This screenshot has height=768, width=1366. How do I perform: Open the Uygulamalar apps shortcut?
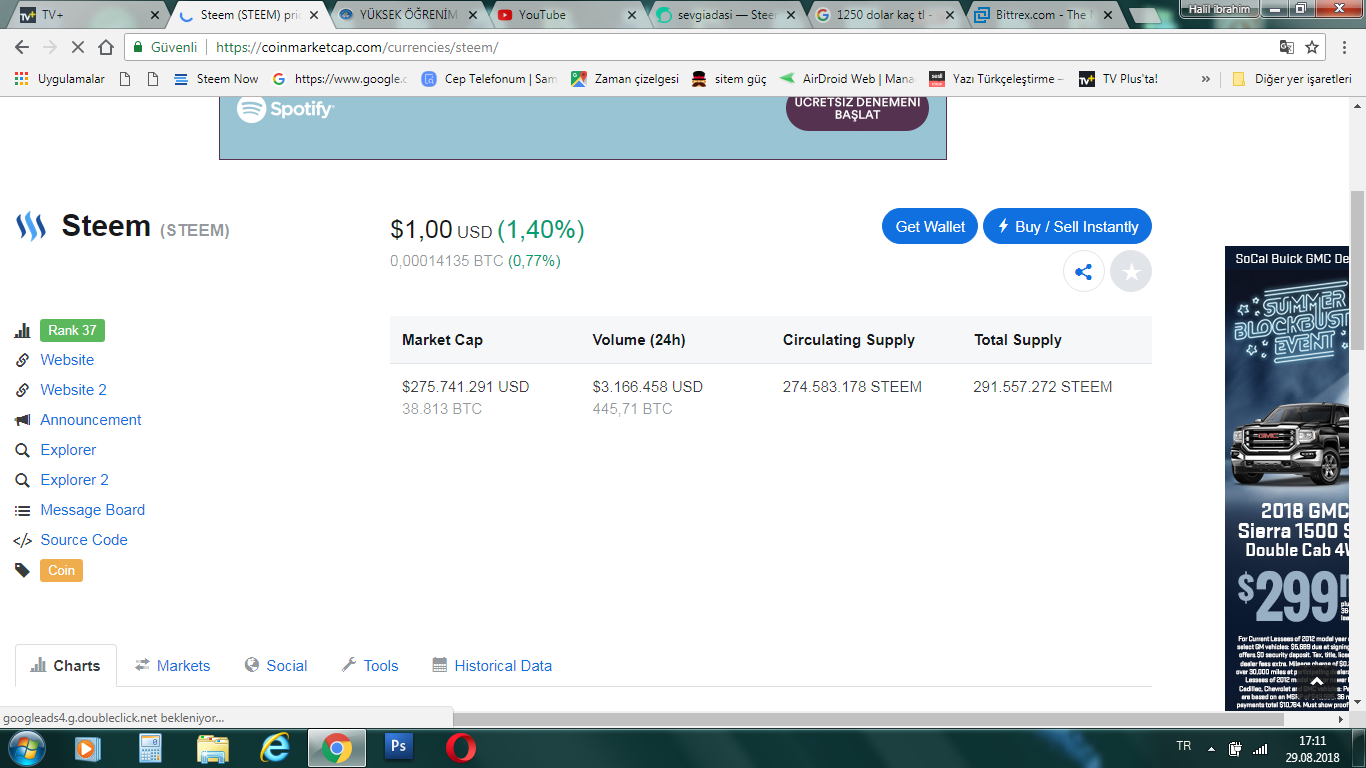60,79
